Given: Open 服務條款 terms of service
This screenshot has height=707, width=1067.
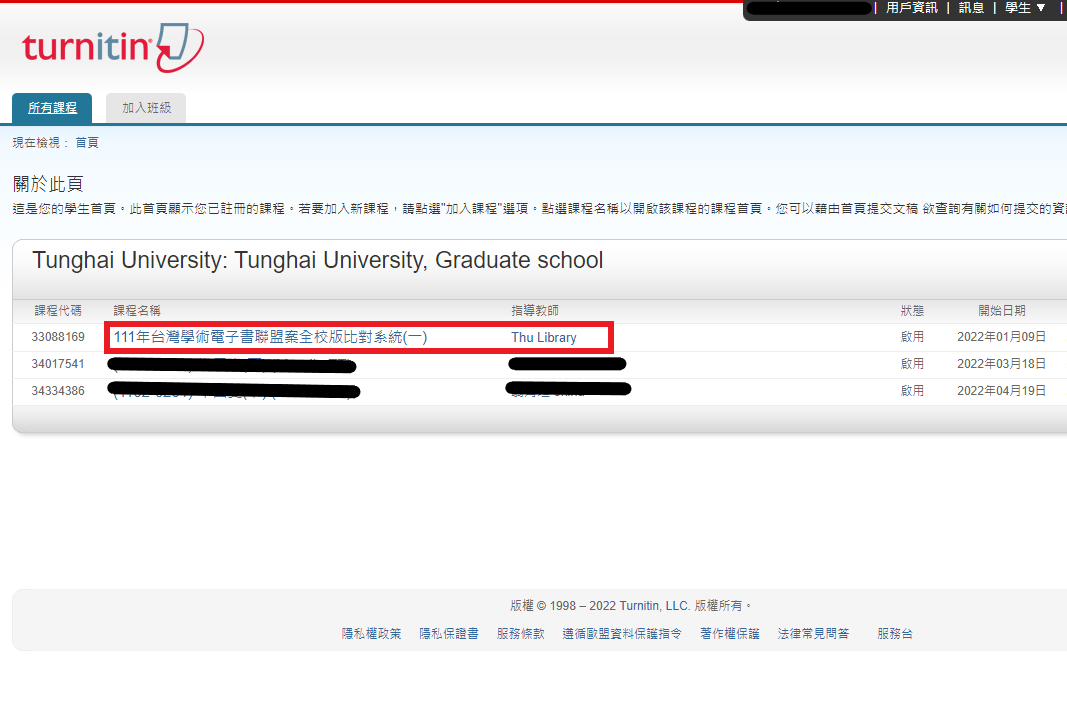Looking at the screenshot, I should point(521,633).
